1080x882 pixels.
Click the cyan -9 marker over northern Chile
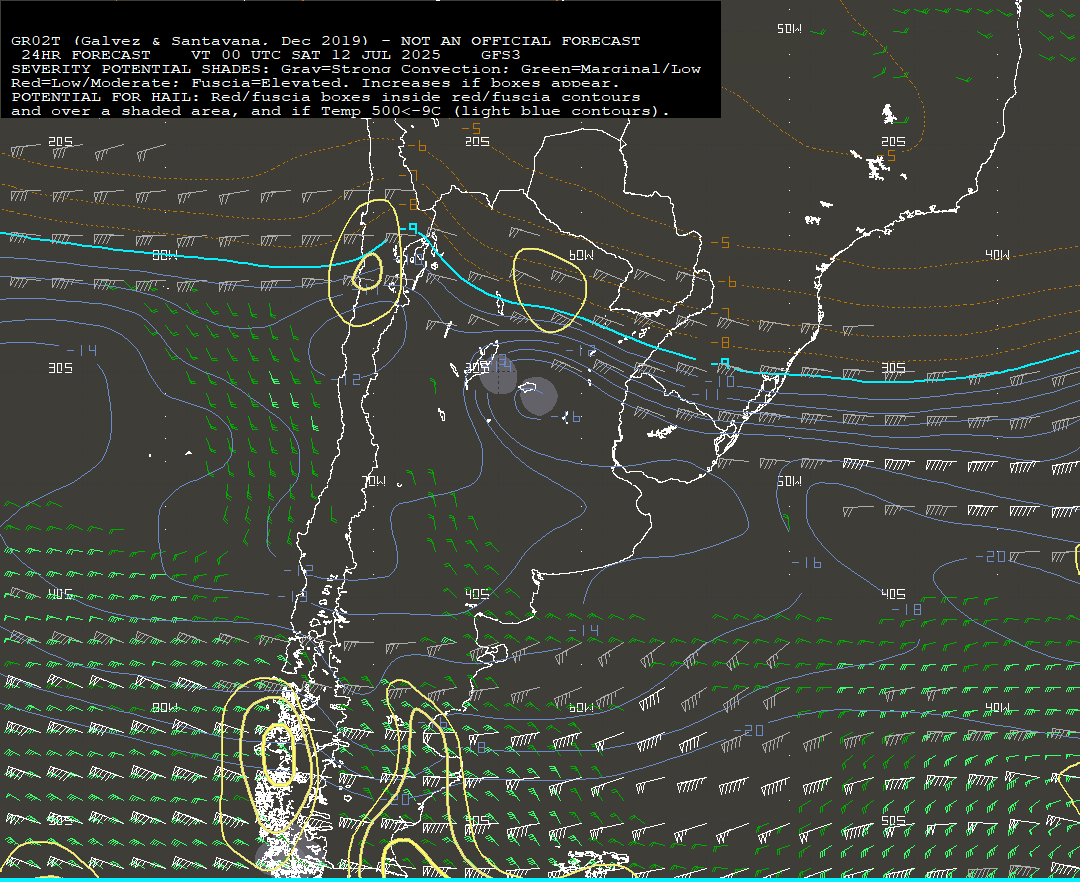pos(411,229)
